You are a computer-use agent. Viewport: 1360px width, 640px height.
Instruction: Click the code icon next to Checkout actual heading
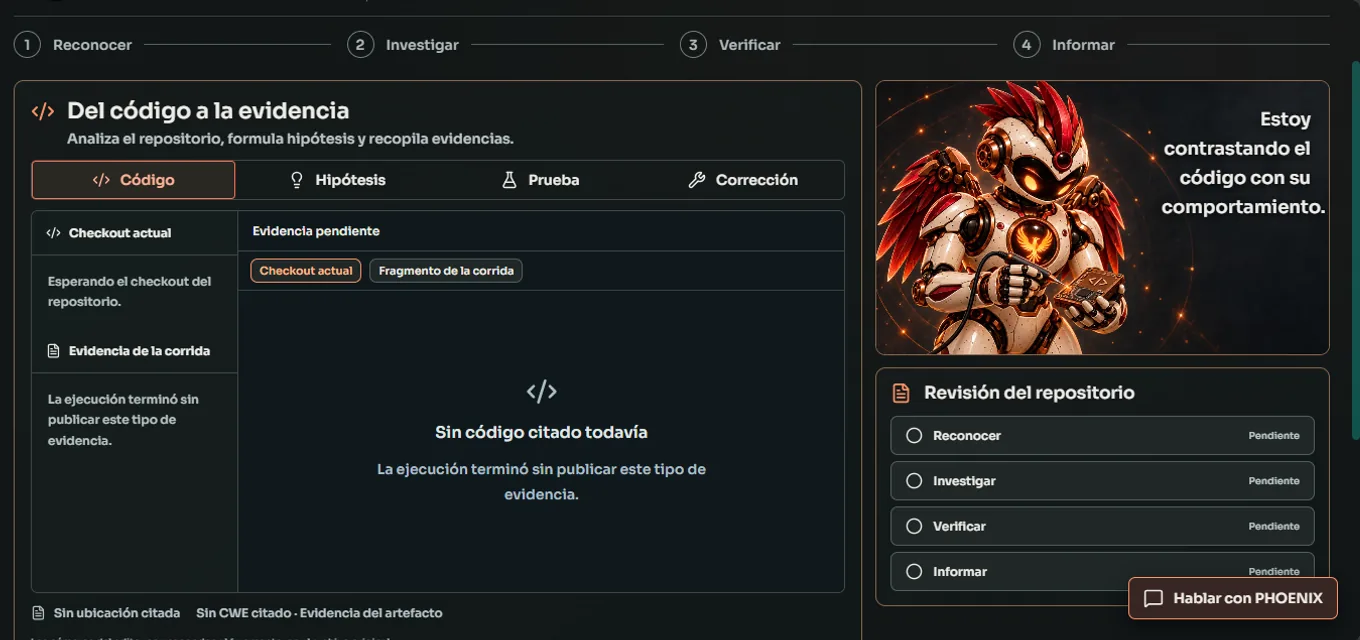click(x=54, y=233)
